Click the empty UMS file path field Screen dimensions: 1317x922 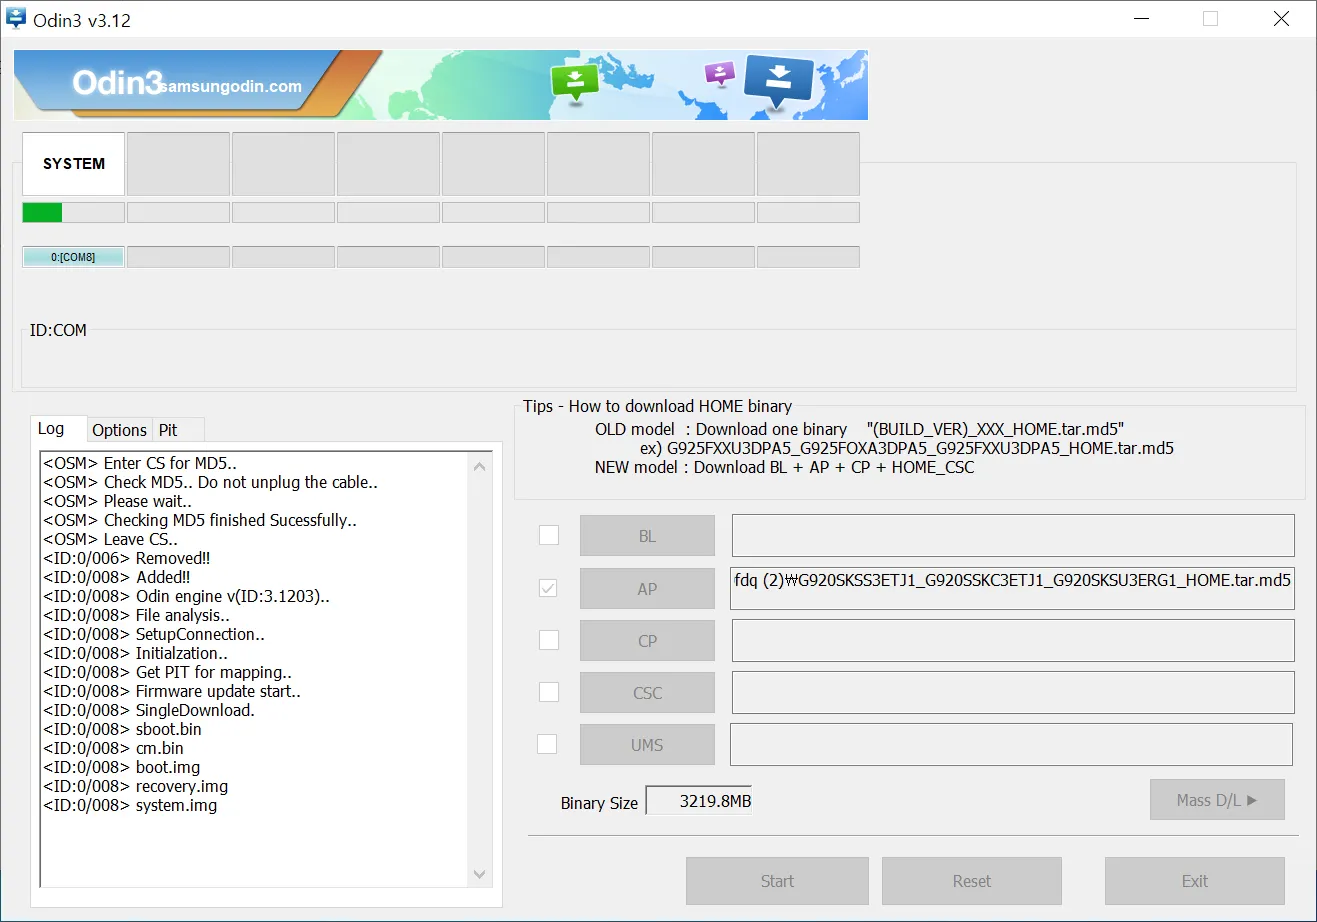tap(1011, 745)
